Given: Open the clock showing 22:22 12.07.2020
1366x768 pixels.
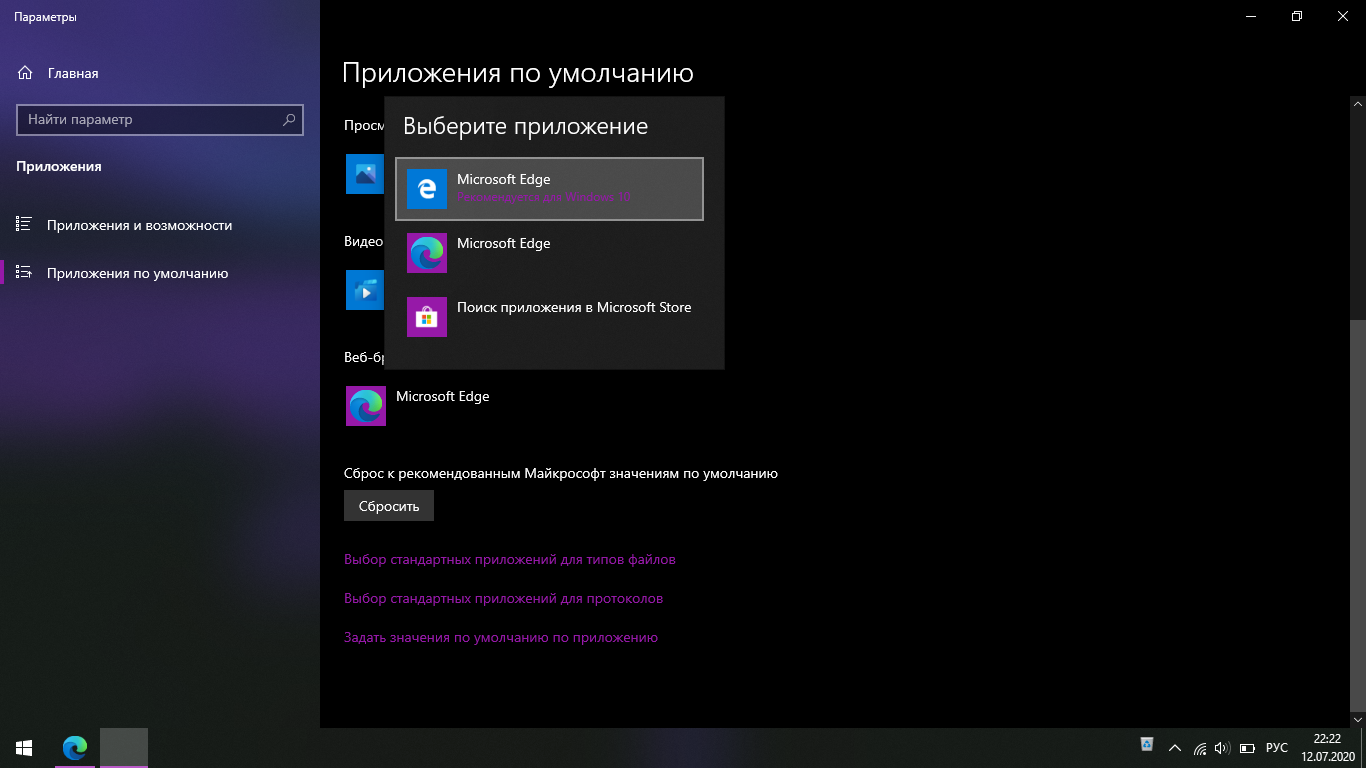Looking at the screenshot, I should click(1328, 748).
